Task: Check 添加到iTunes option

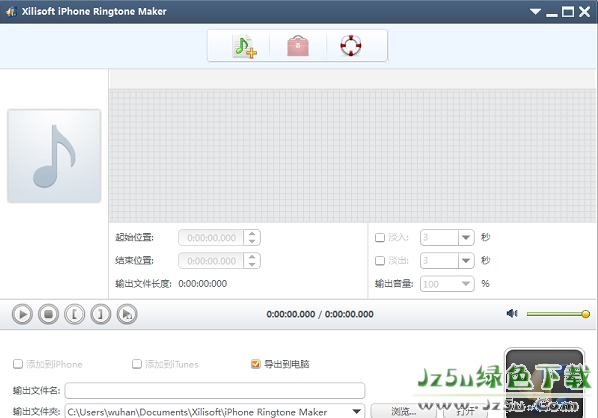Action: 137,364
